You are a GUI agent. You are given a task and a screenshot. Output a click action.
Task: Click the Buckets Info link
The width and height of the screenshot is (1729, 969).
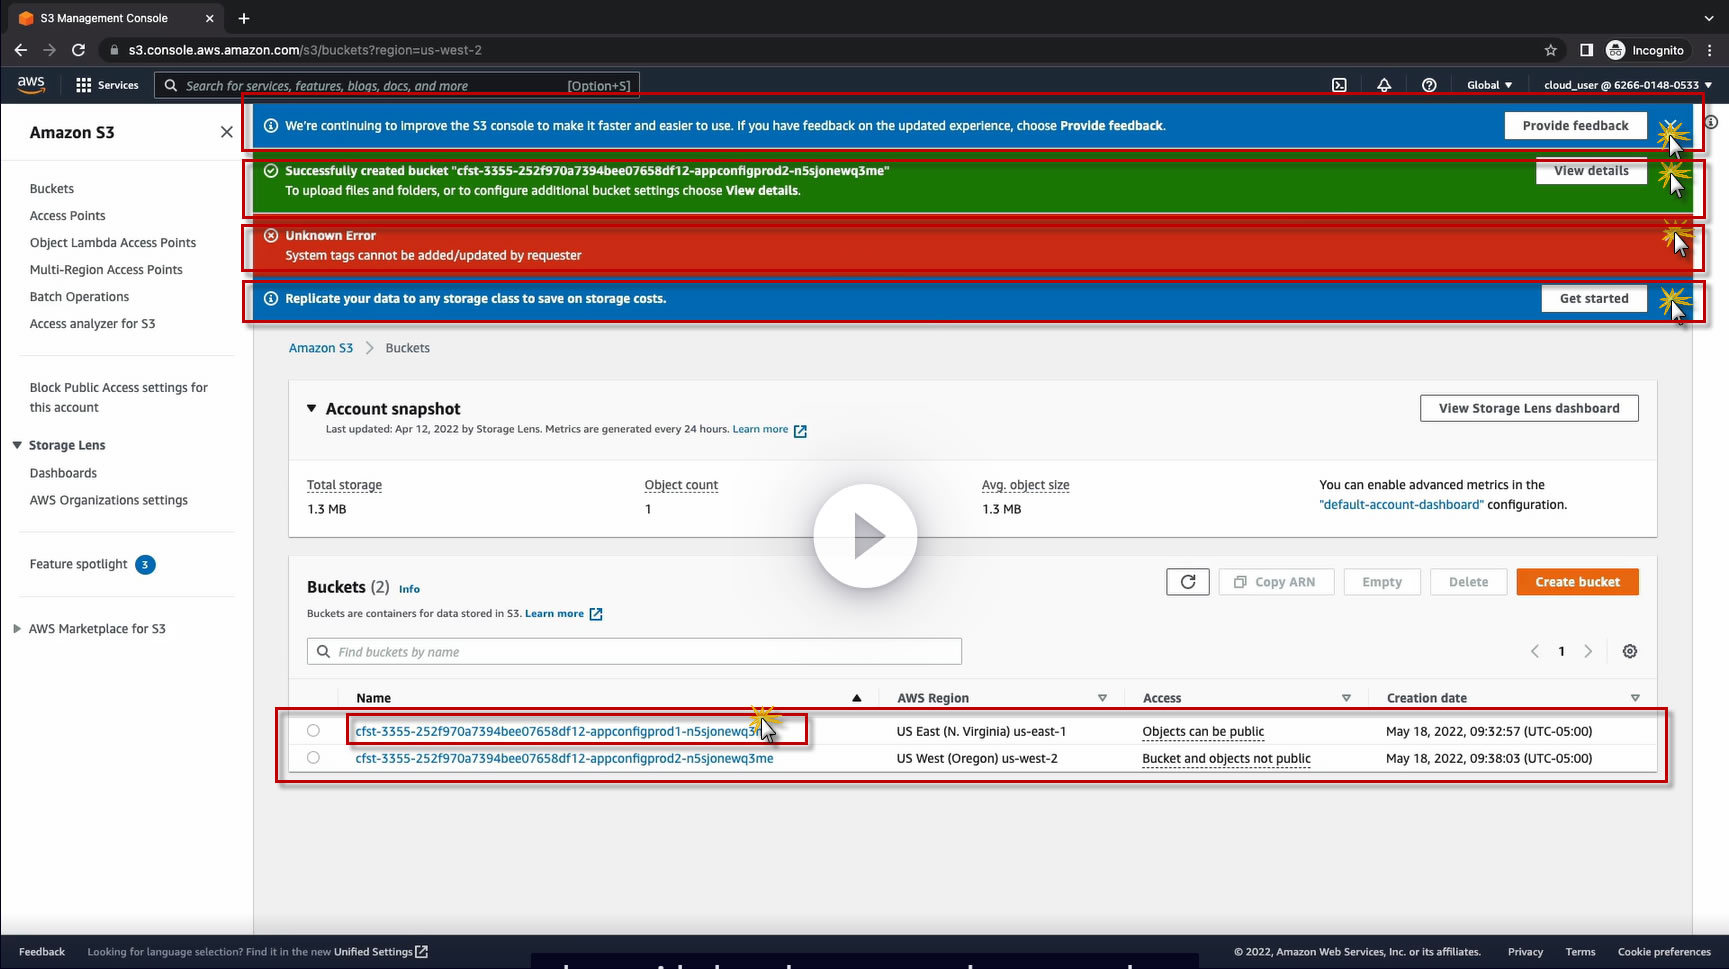(x=409, y=589)
